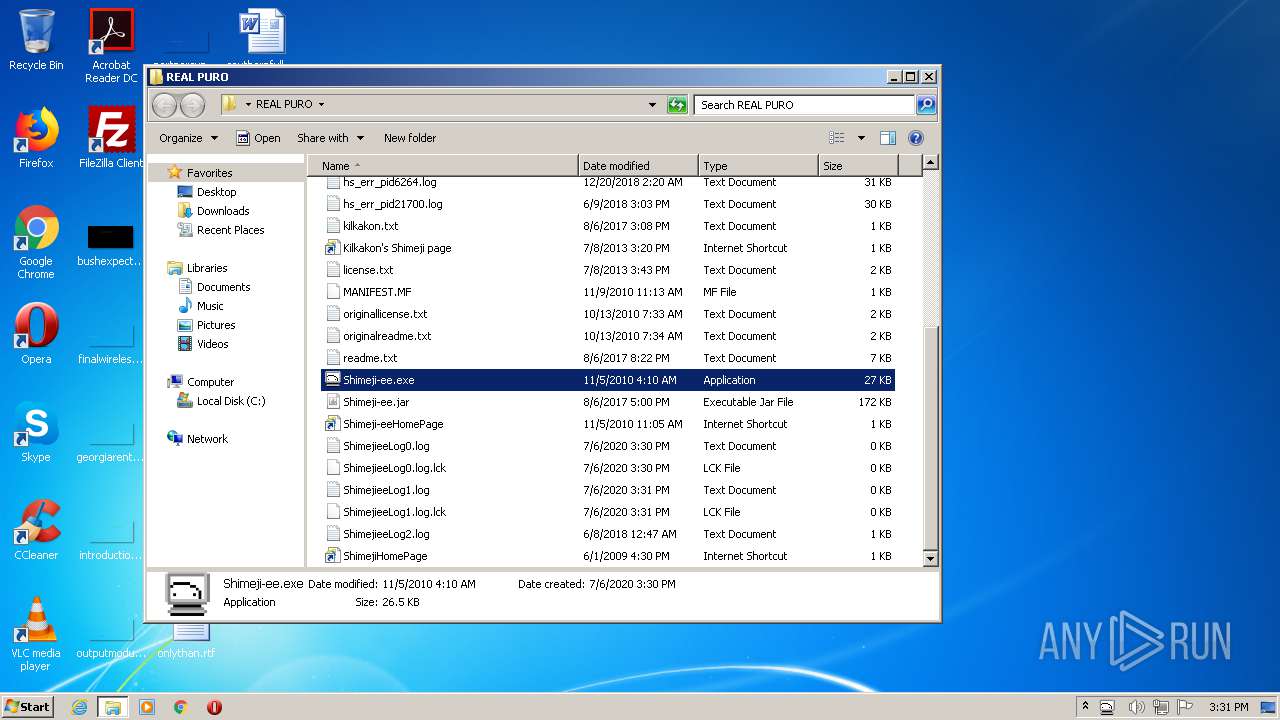Sort by Date modified column

coord(638,166)
